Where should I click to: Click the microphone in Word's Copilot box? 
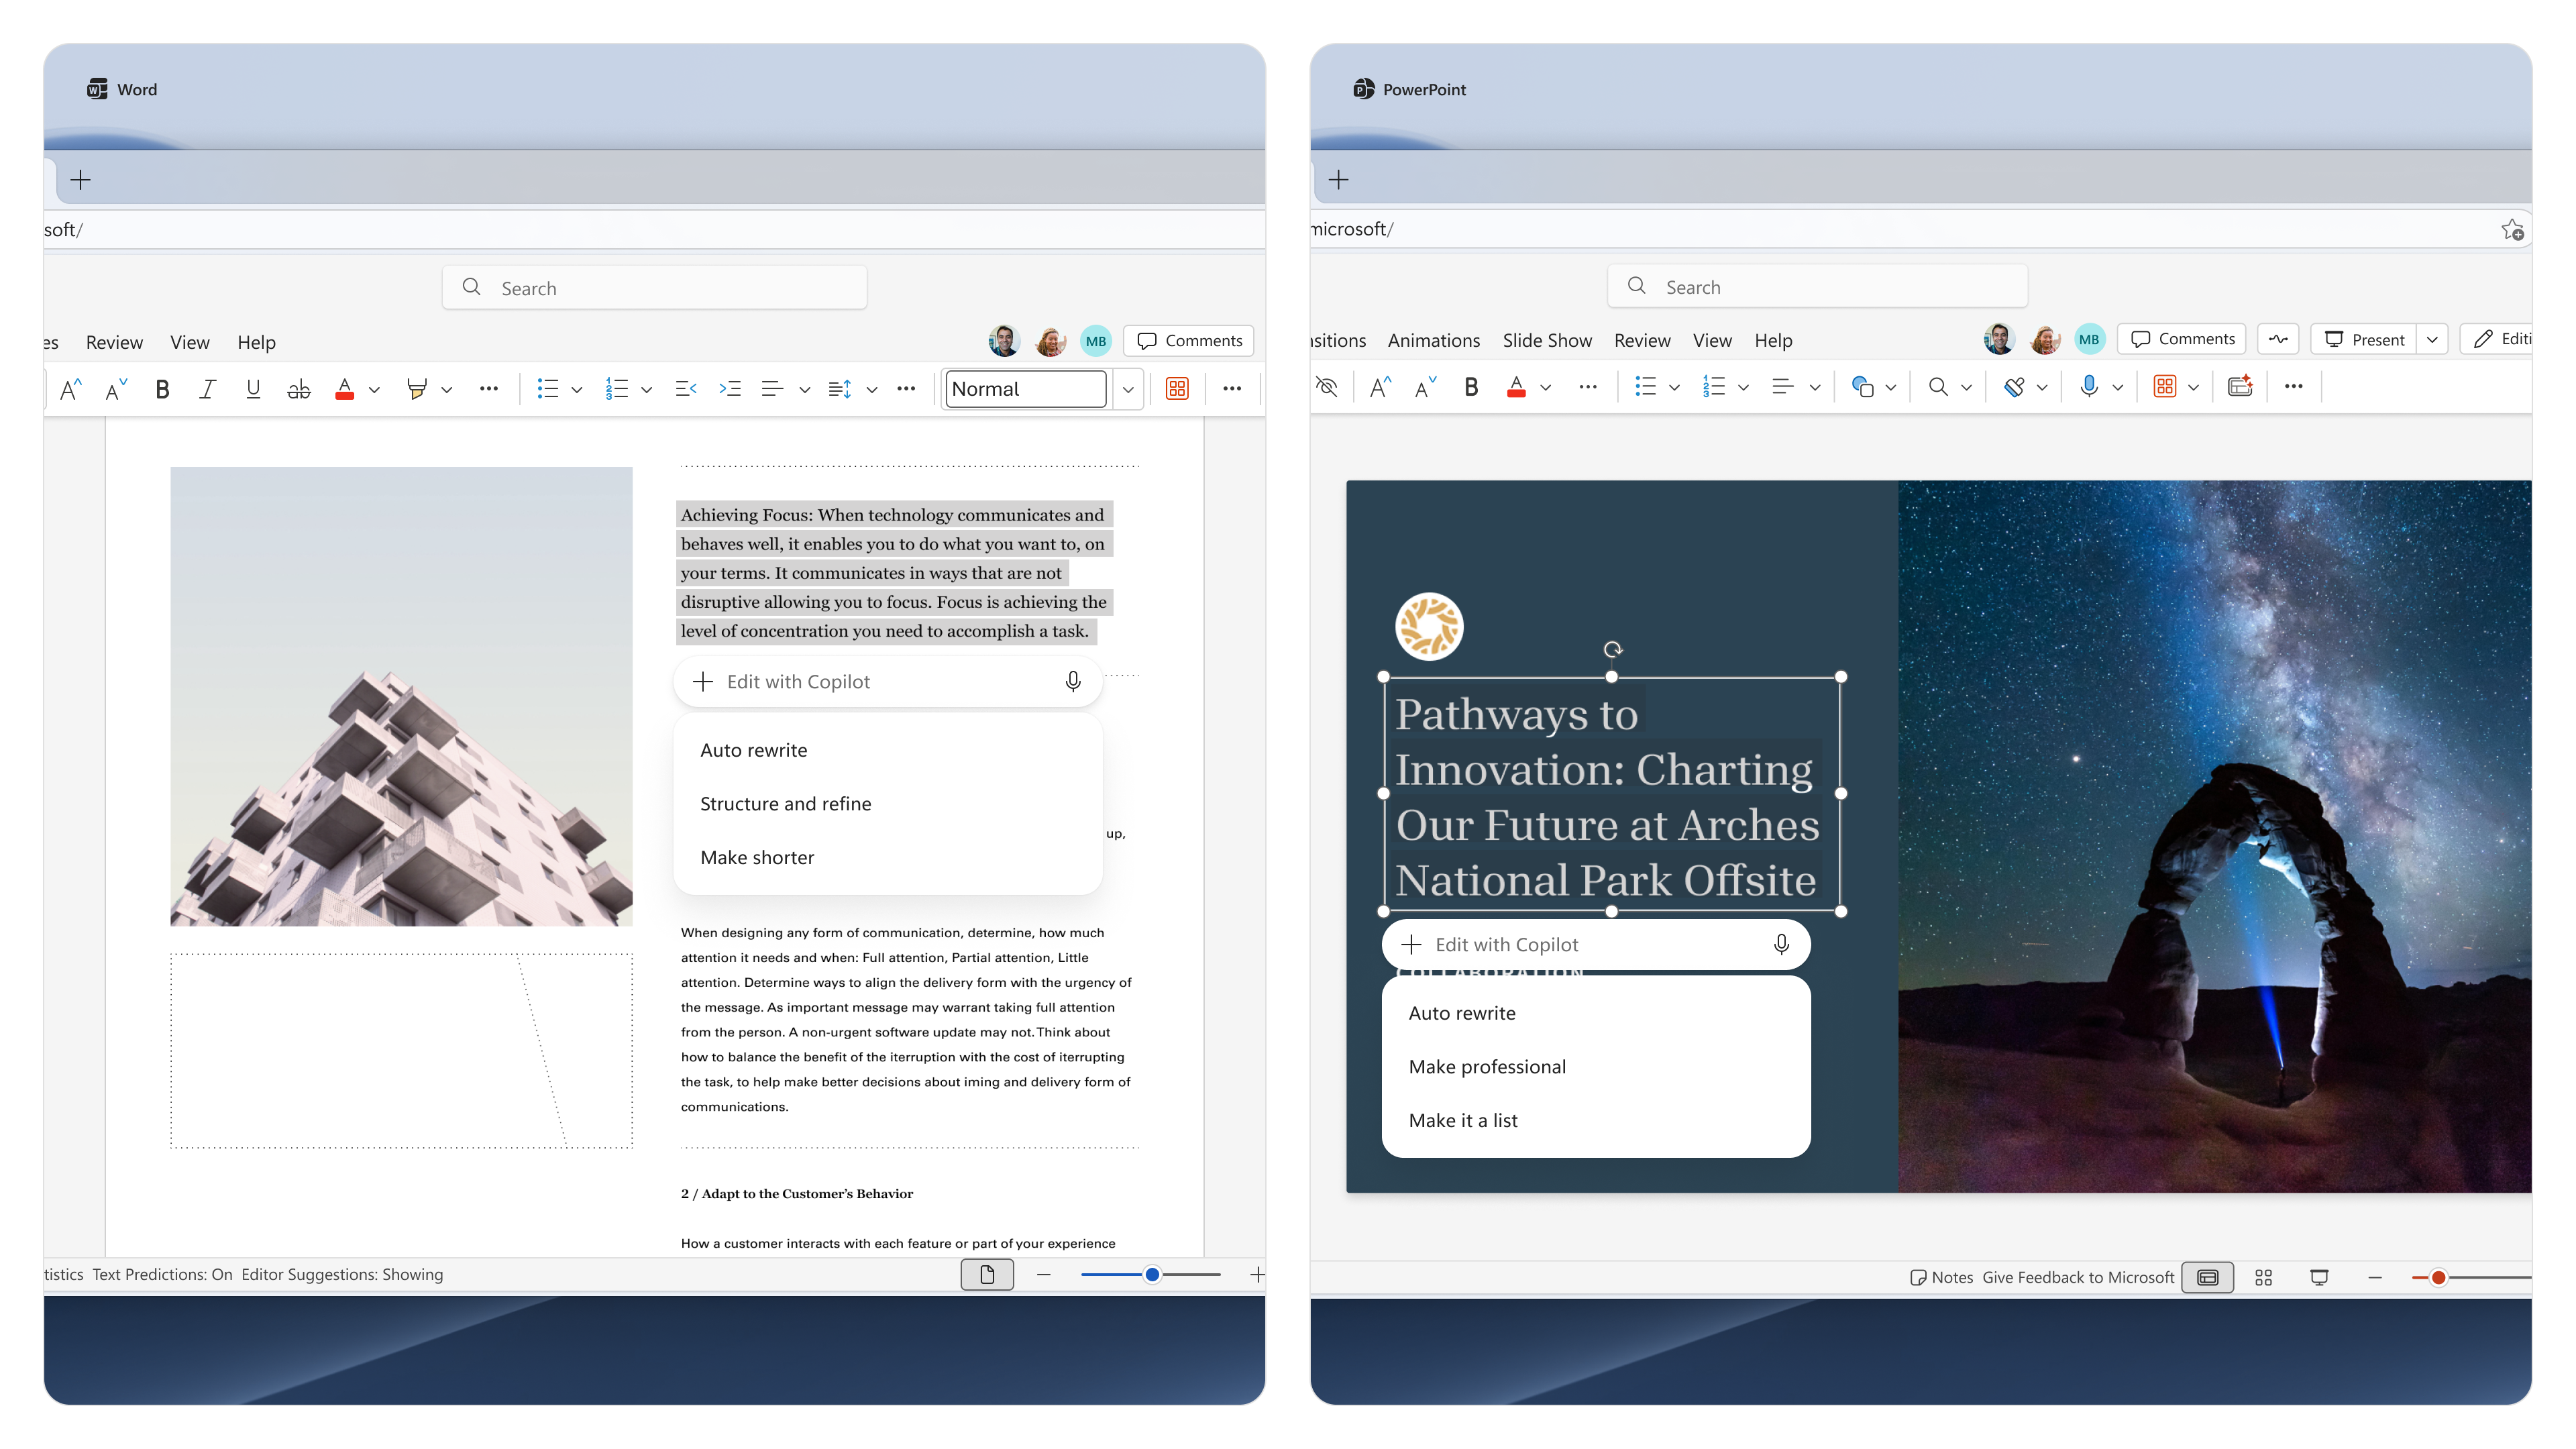(1073, 682)
